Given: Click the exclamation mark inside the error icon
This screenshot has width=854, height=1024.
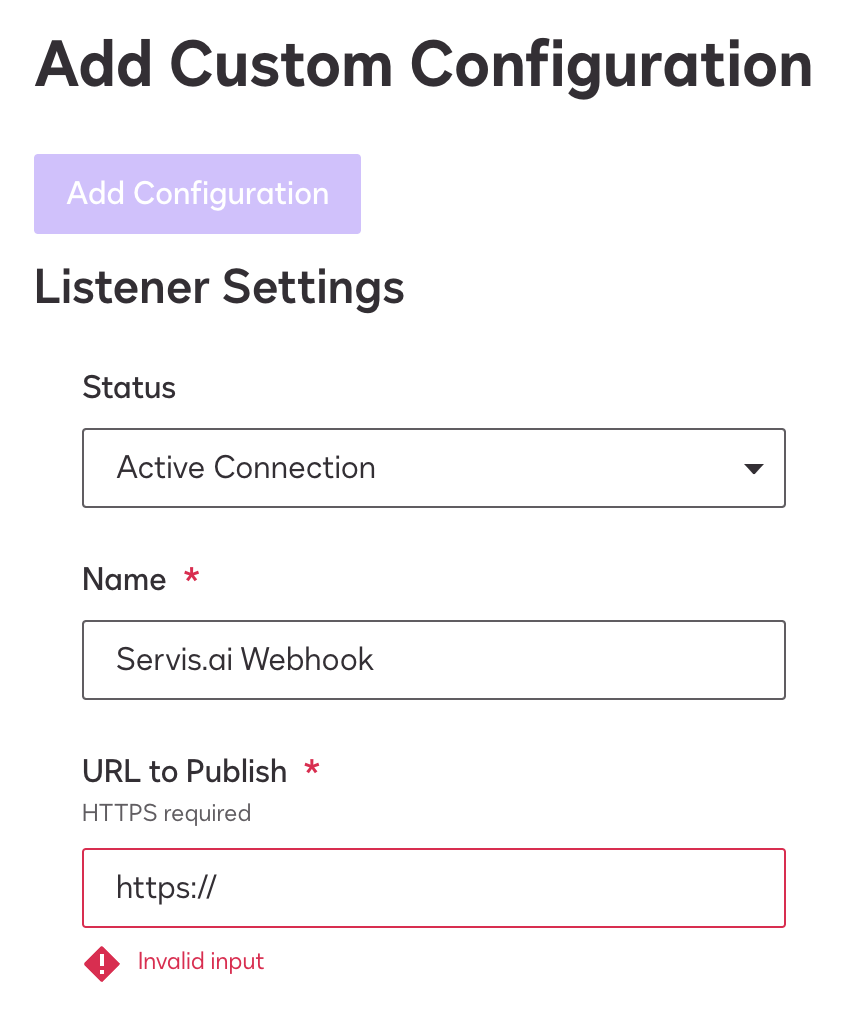Looking at the screenshot, I should pyautogui.click(x=102, y=963).
